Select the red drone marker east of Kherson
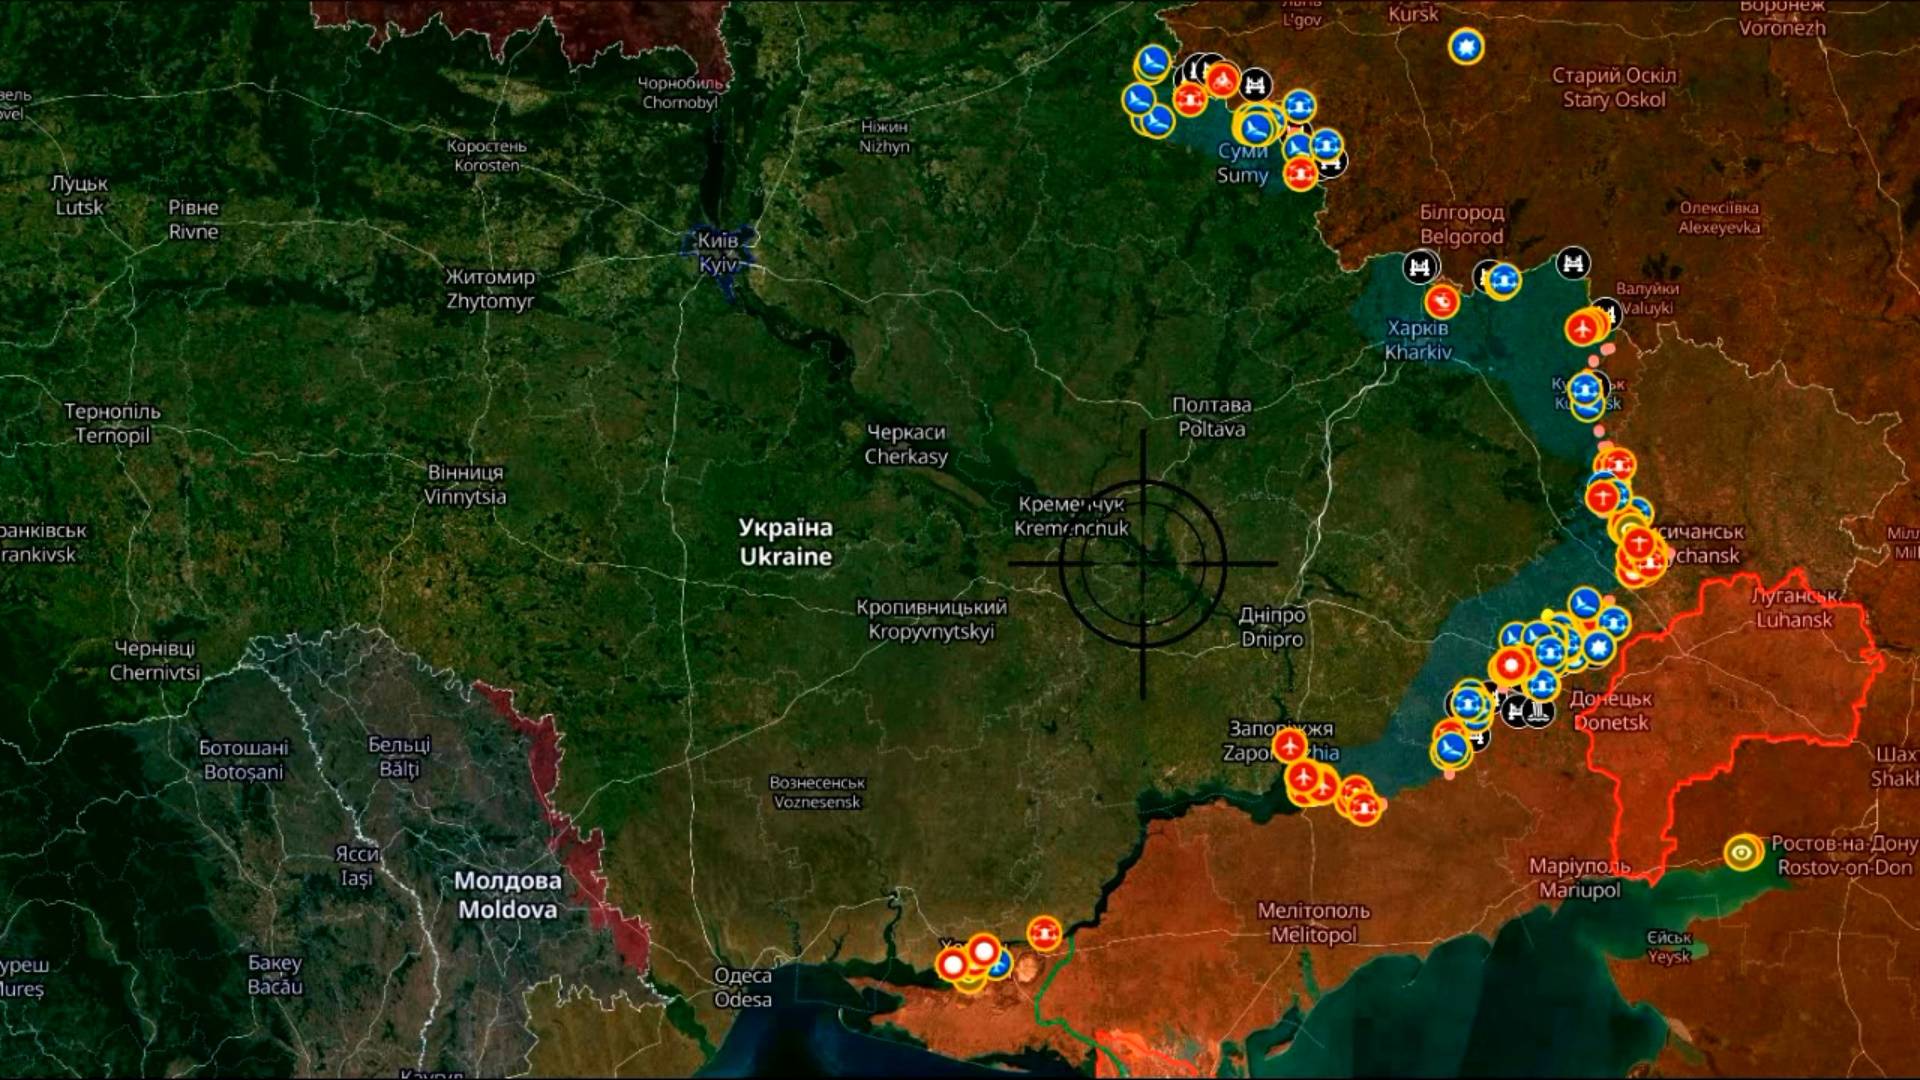Screen dimensions: 1920x1080 pos(1045,933)
